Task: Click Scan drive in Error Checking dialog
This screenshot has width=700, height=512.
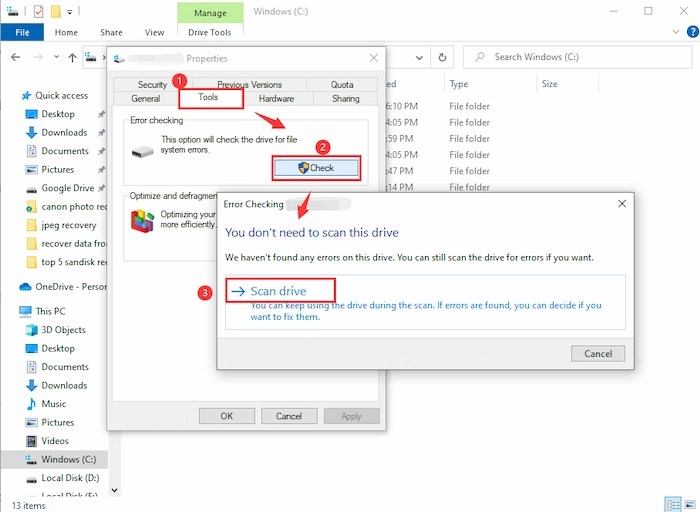Action: pyautogui.click(x=279, y=291)
